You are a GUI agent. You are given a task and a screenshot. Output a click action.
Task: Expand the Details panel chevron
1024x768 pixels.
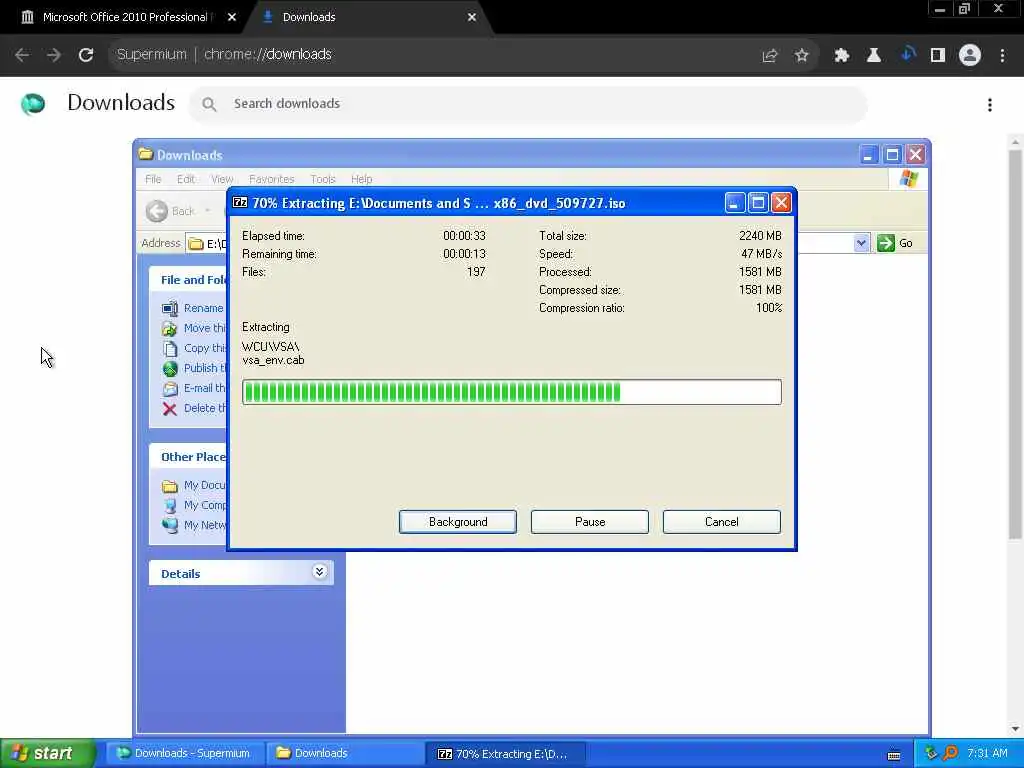coord(319,573)
